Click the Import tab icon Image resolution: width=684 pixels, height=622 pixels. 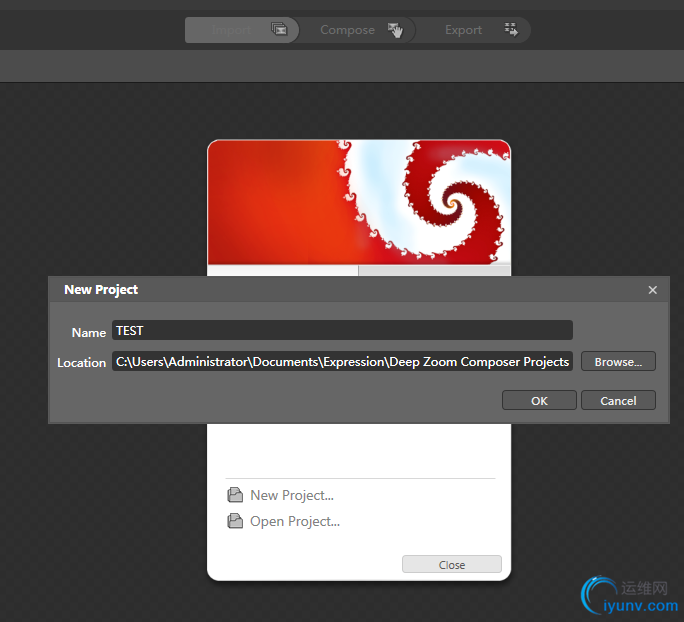(279, 29)
